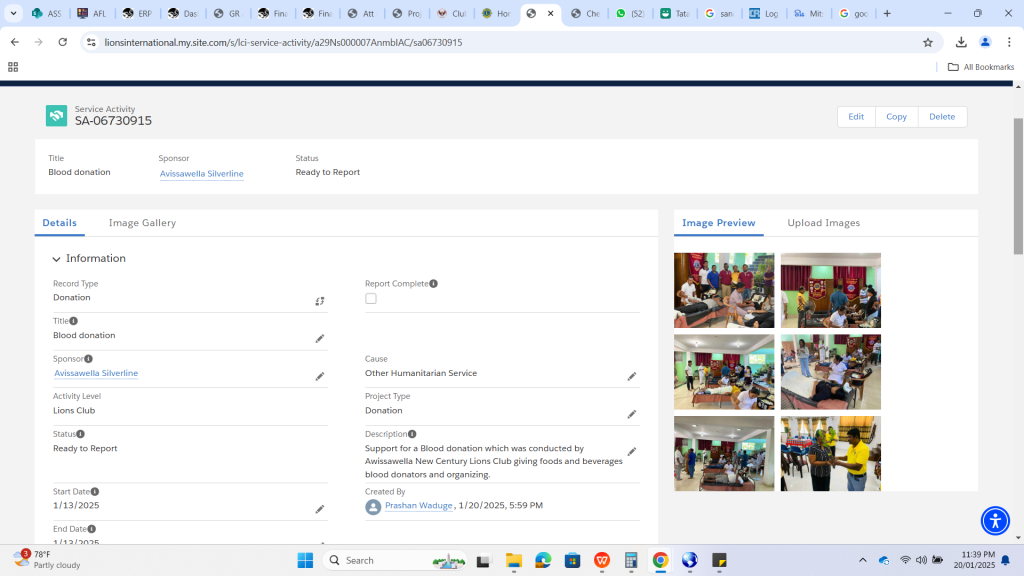This screenshot has width=1024, height=576.
Task: Show Sponsor field info icon
Action: (89, 359)
